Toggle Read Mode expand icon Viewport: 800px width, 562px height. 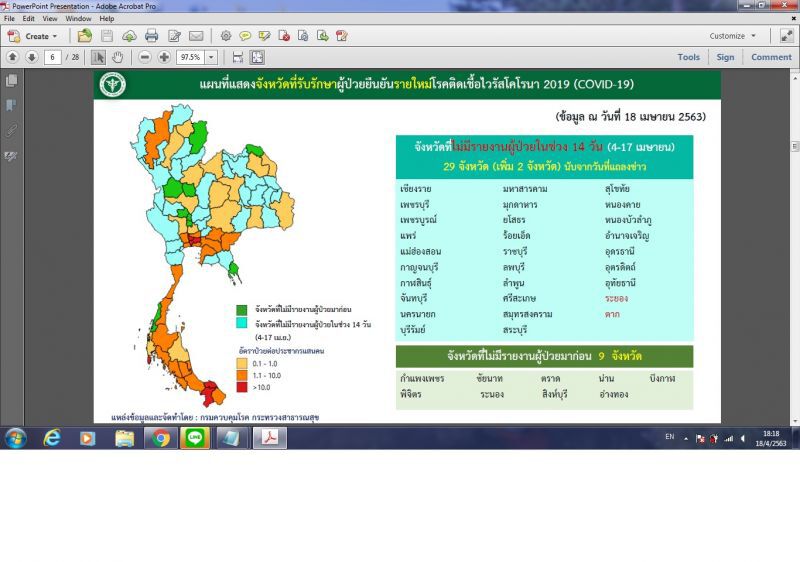(787, 36)
